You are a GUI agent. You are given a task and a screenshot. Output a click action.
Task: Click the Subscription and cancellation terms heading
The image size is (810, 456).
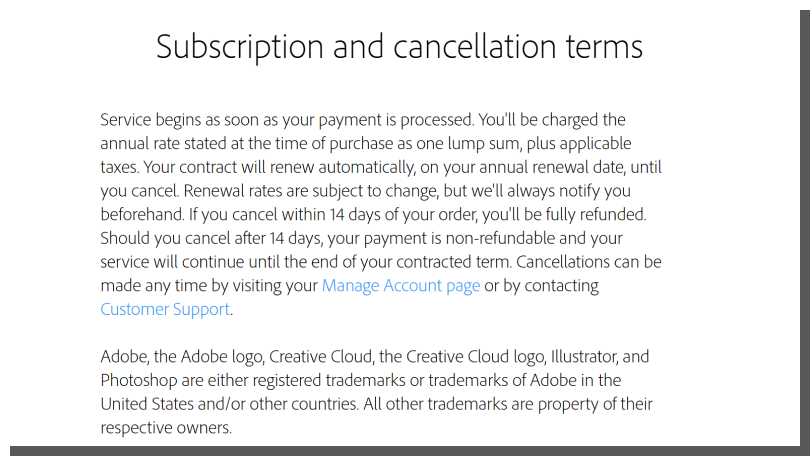(399, 47)
